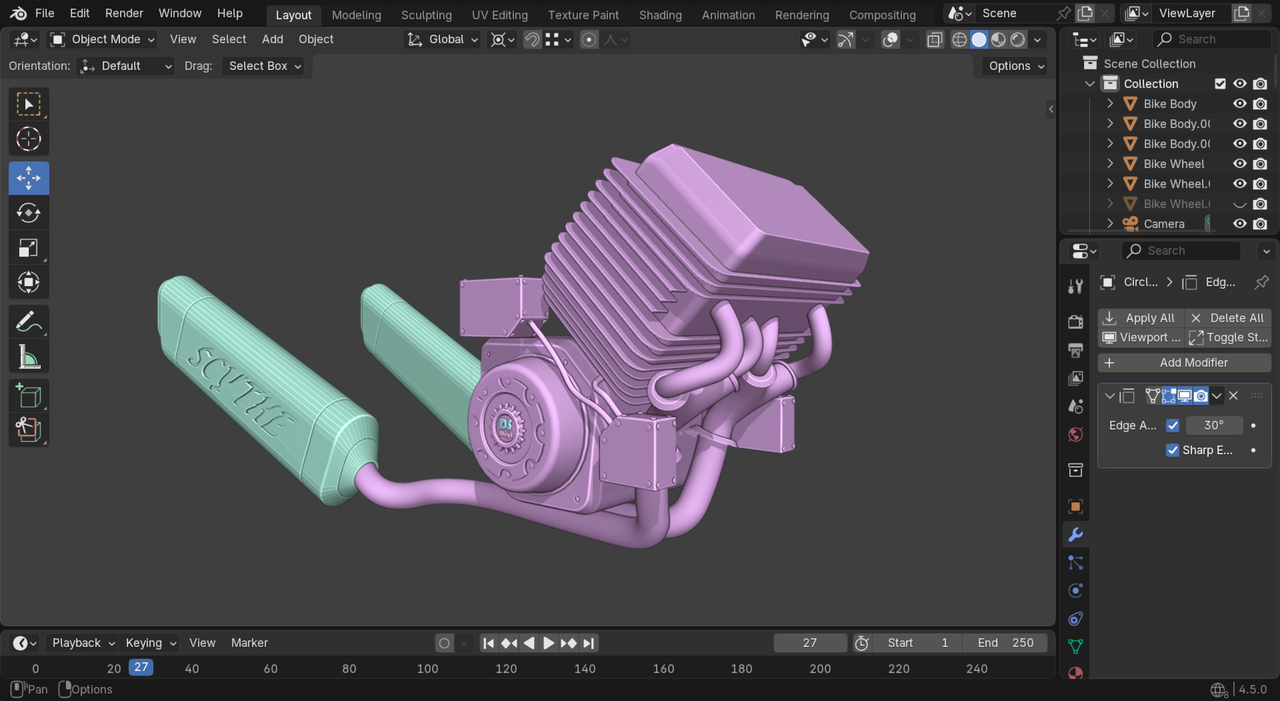Click the jump to last frame button
The width and height of the screenshot is (1280, 701).
click(589, 643)
